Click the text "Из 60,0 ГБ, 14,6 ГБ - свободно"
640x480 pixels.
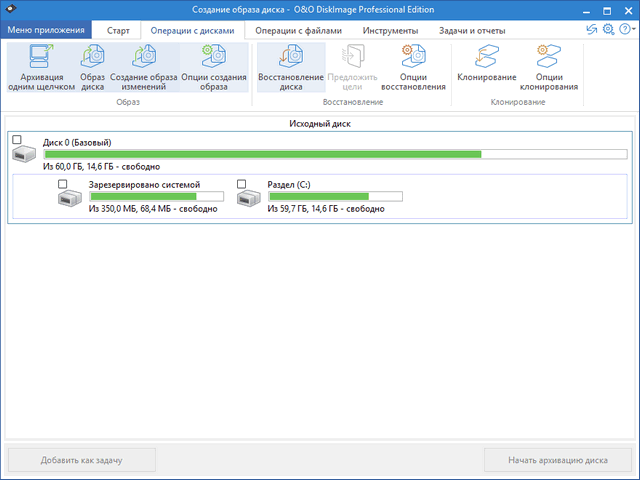click(101, 167)
